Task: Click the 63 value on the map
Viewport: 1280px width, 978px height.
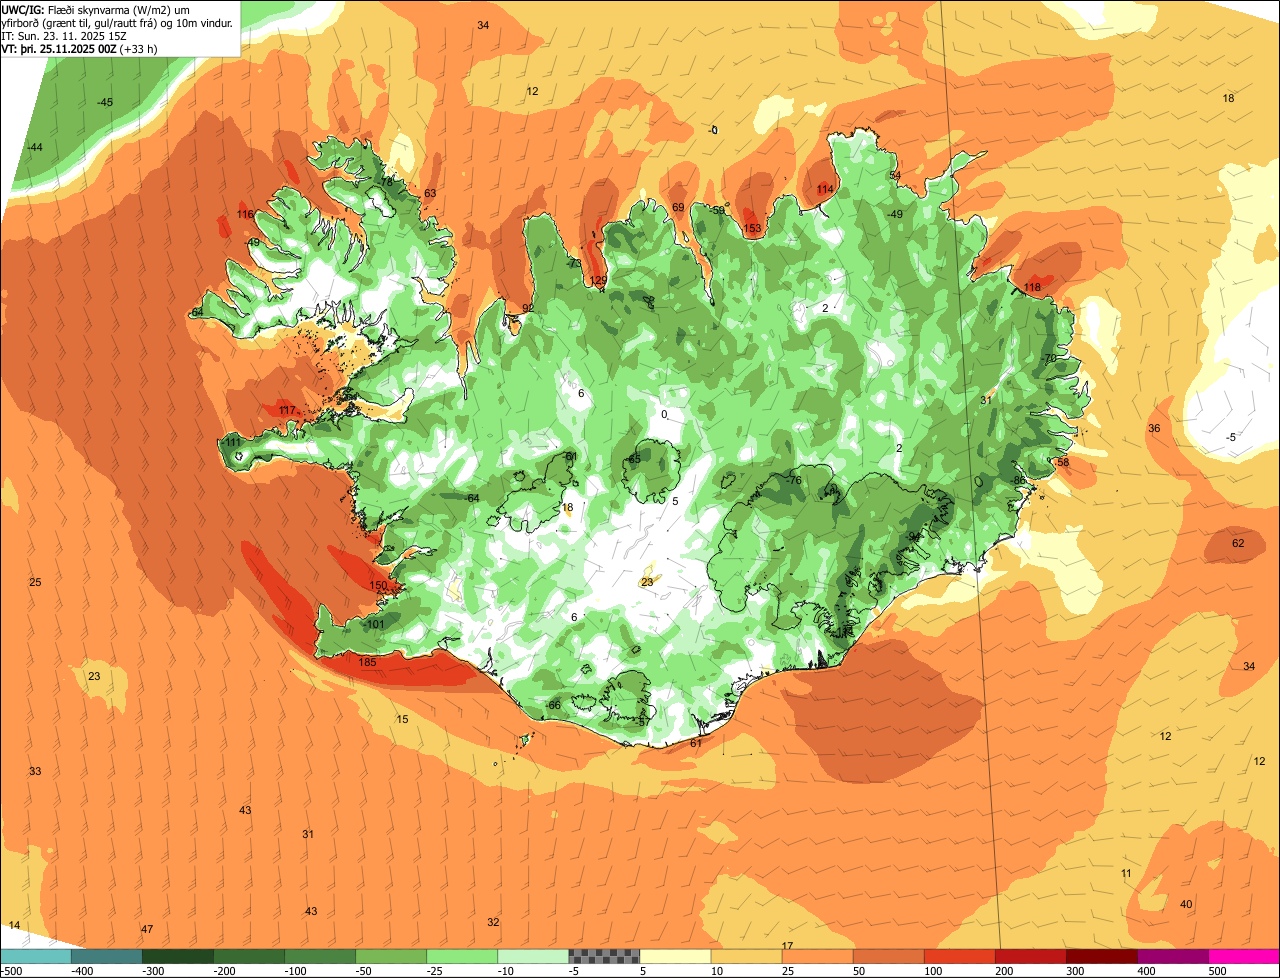Action: 430,193
